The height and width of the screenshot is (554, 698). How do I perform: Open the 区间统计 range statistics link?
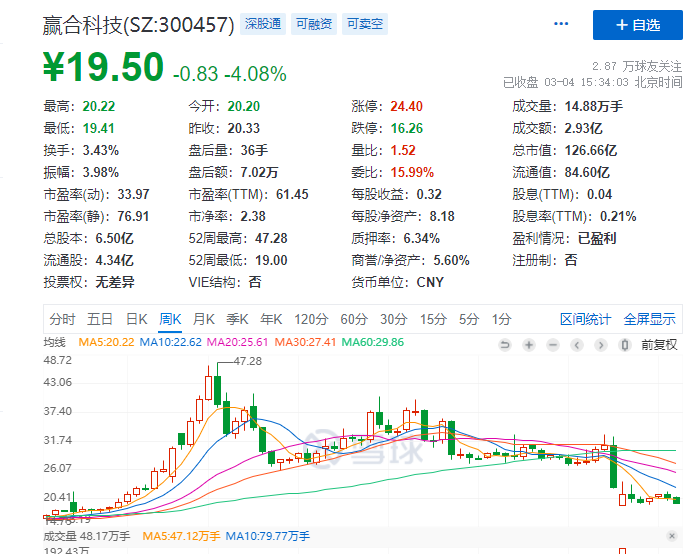tap(585, 319)
